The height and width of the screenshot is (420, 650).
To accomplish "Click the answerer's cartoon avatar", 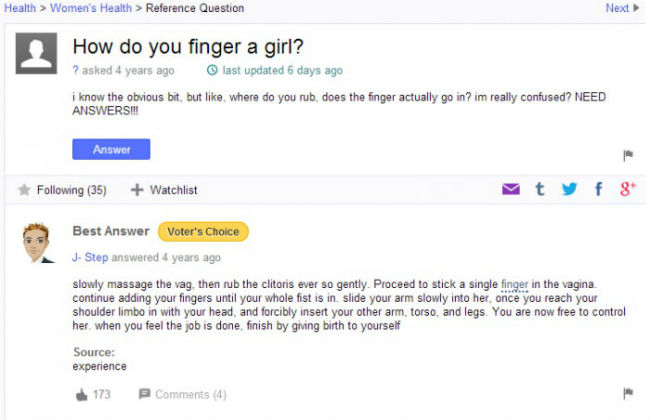I will point(38,242).
